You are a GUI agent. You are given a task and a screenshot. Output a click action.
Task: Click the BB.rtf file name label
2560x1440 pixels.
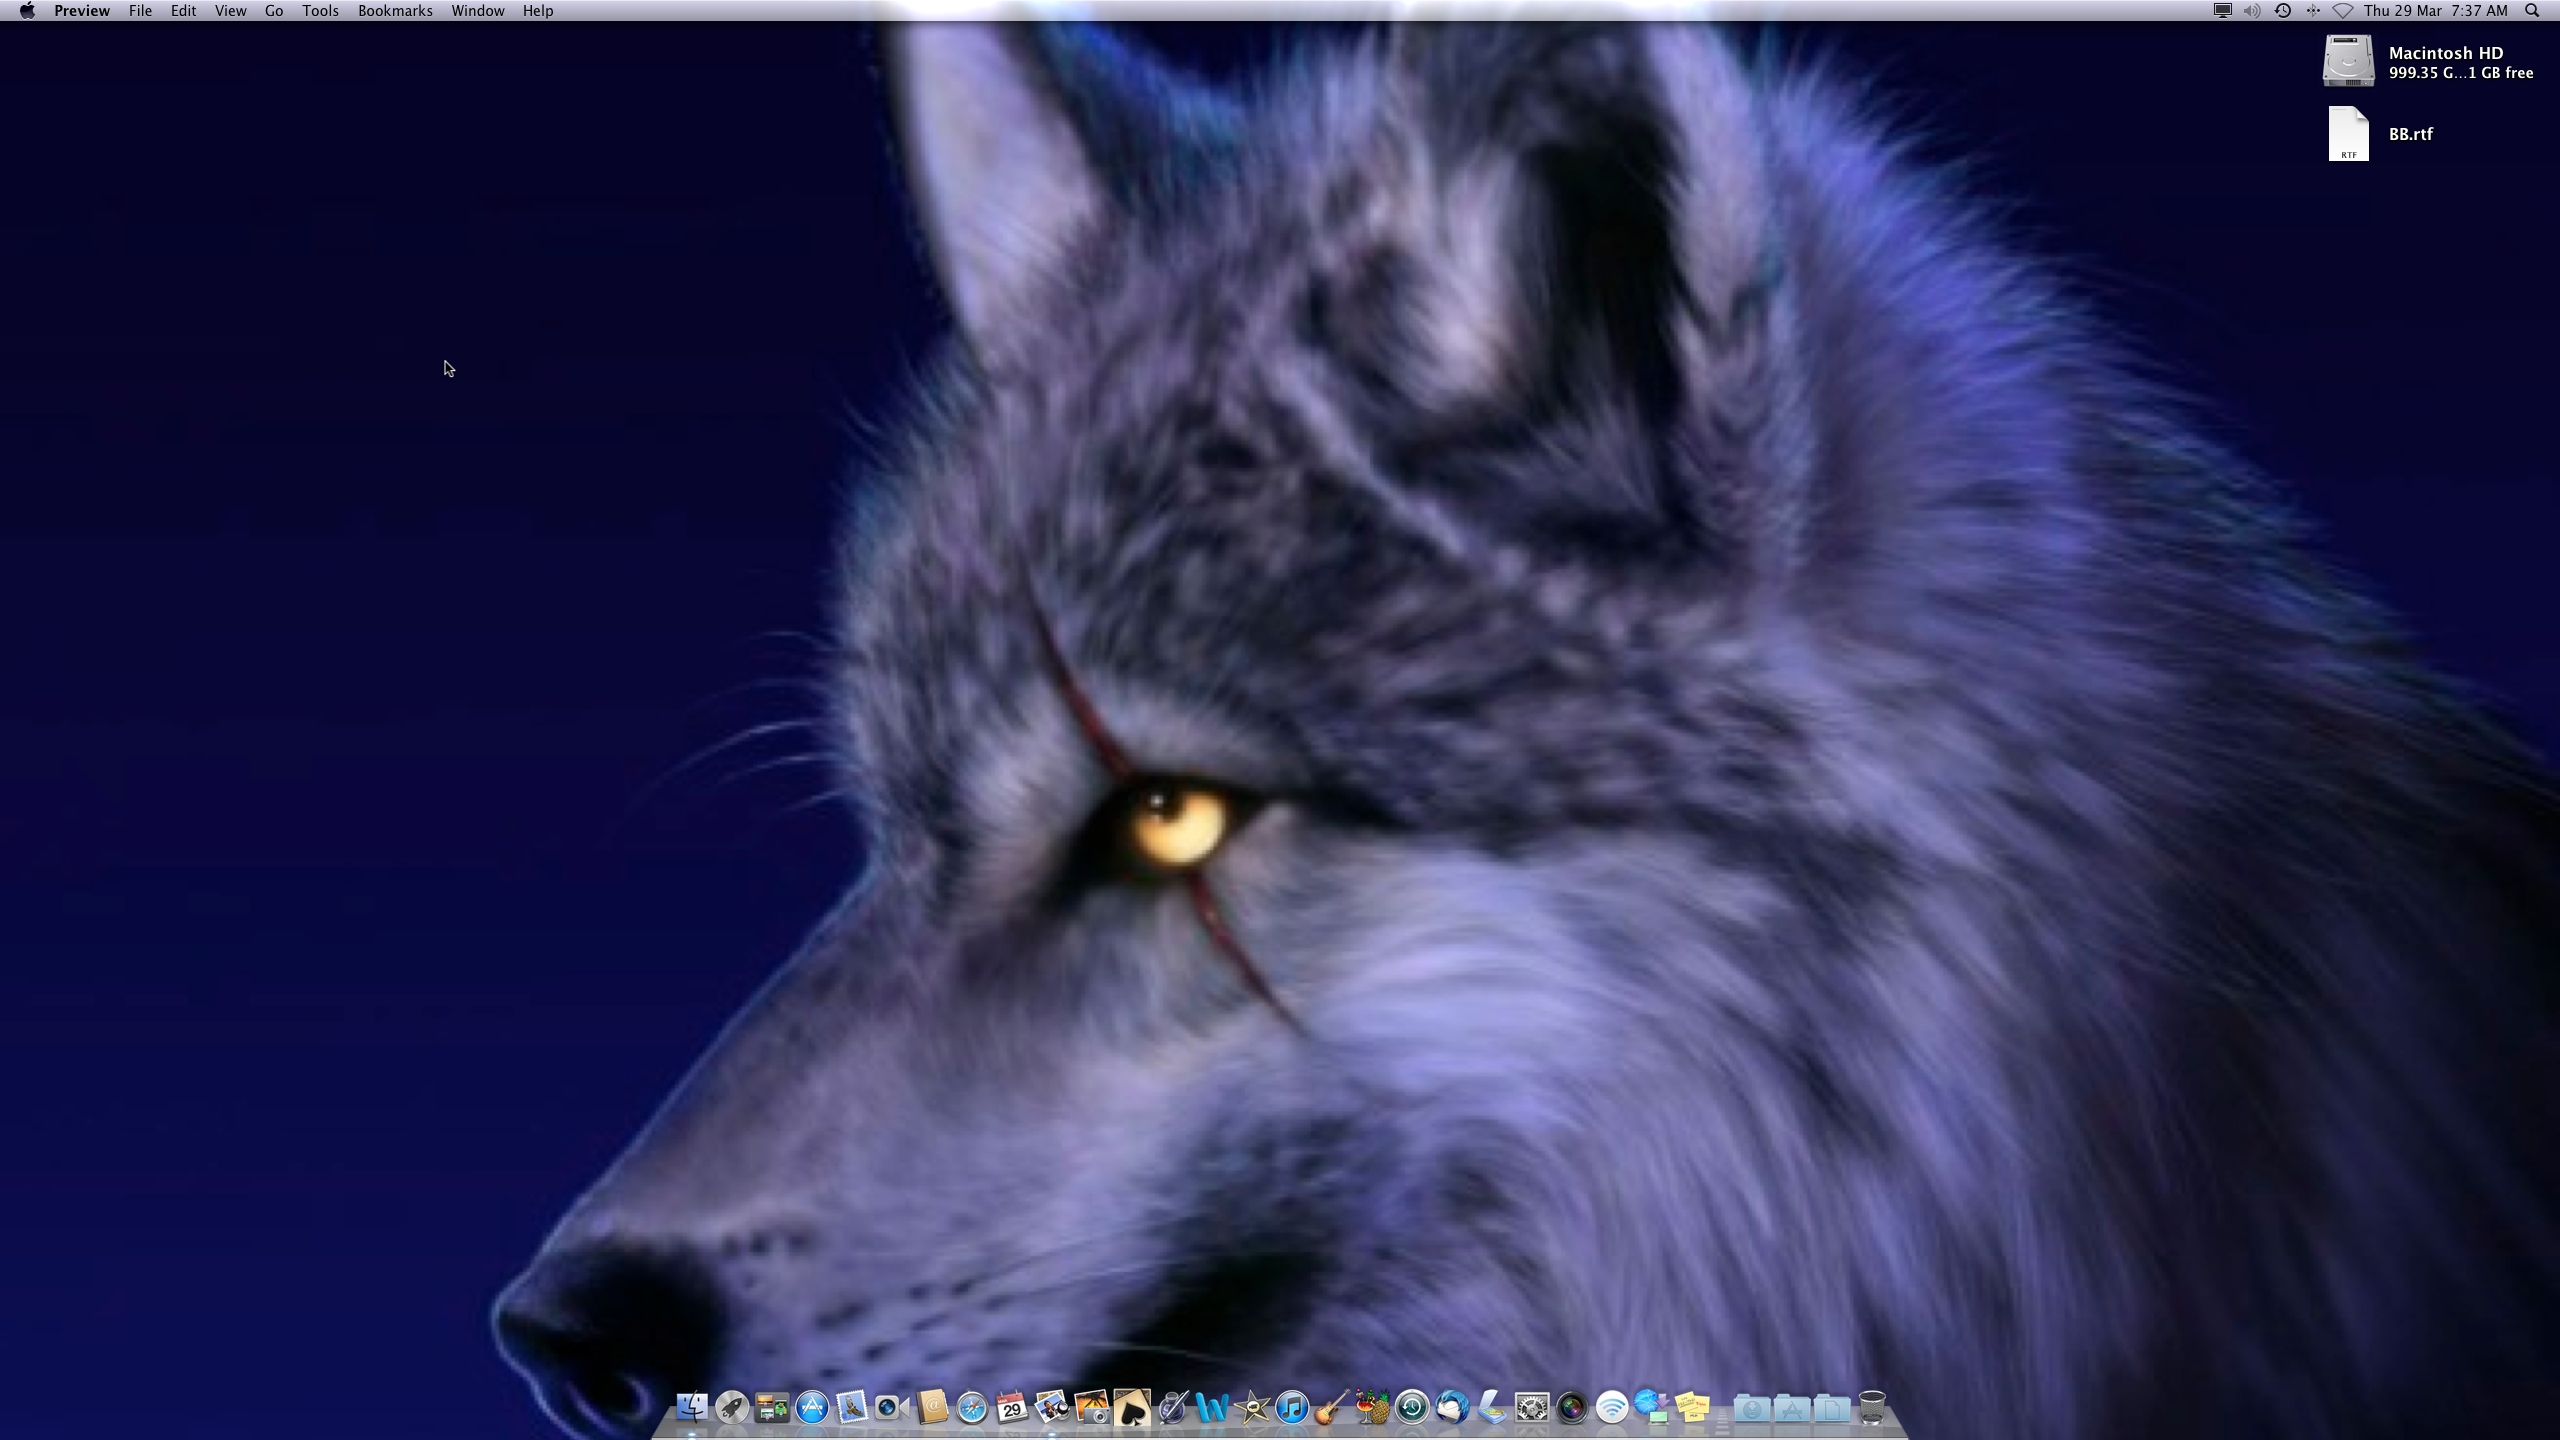click(x=2410, y=134)
